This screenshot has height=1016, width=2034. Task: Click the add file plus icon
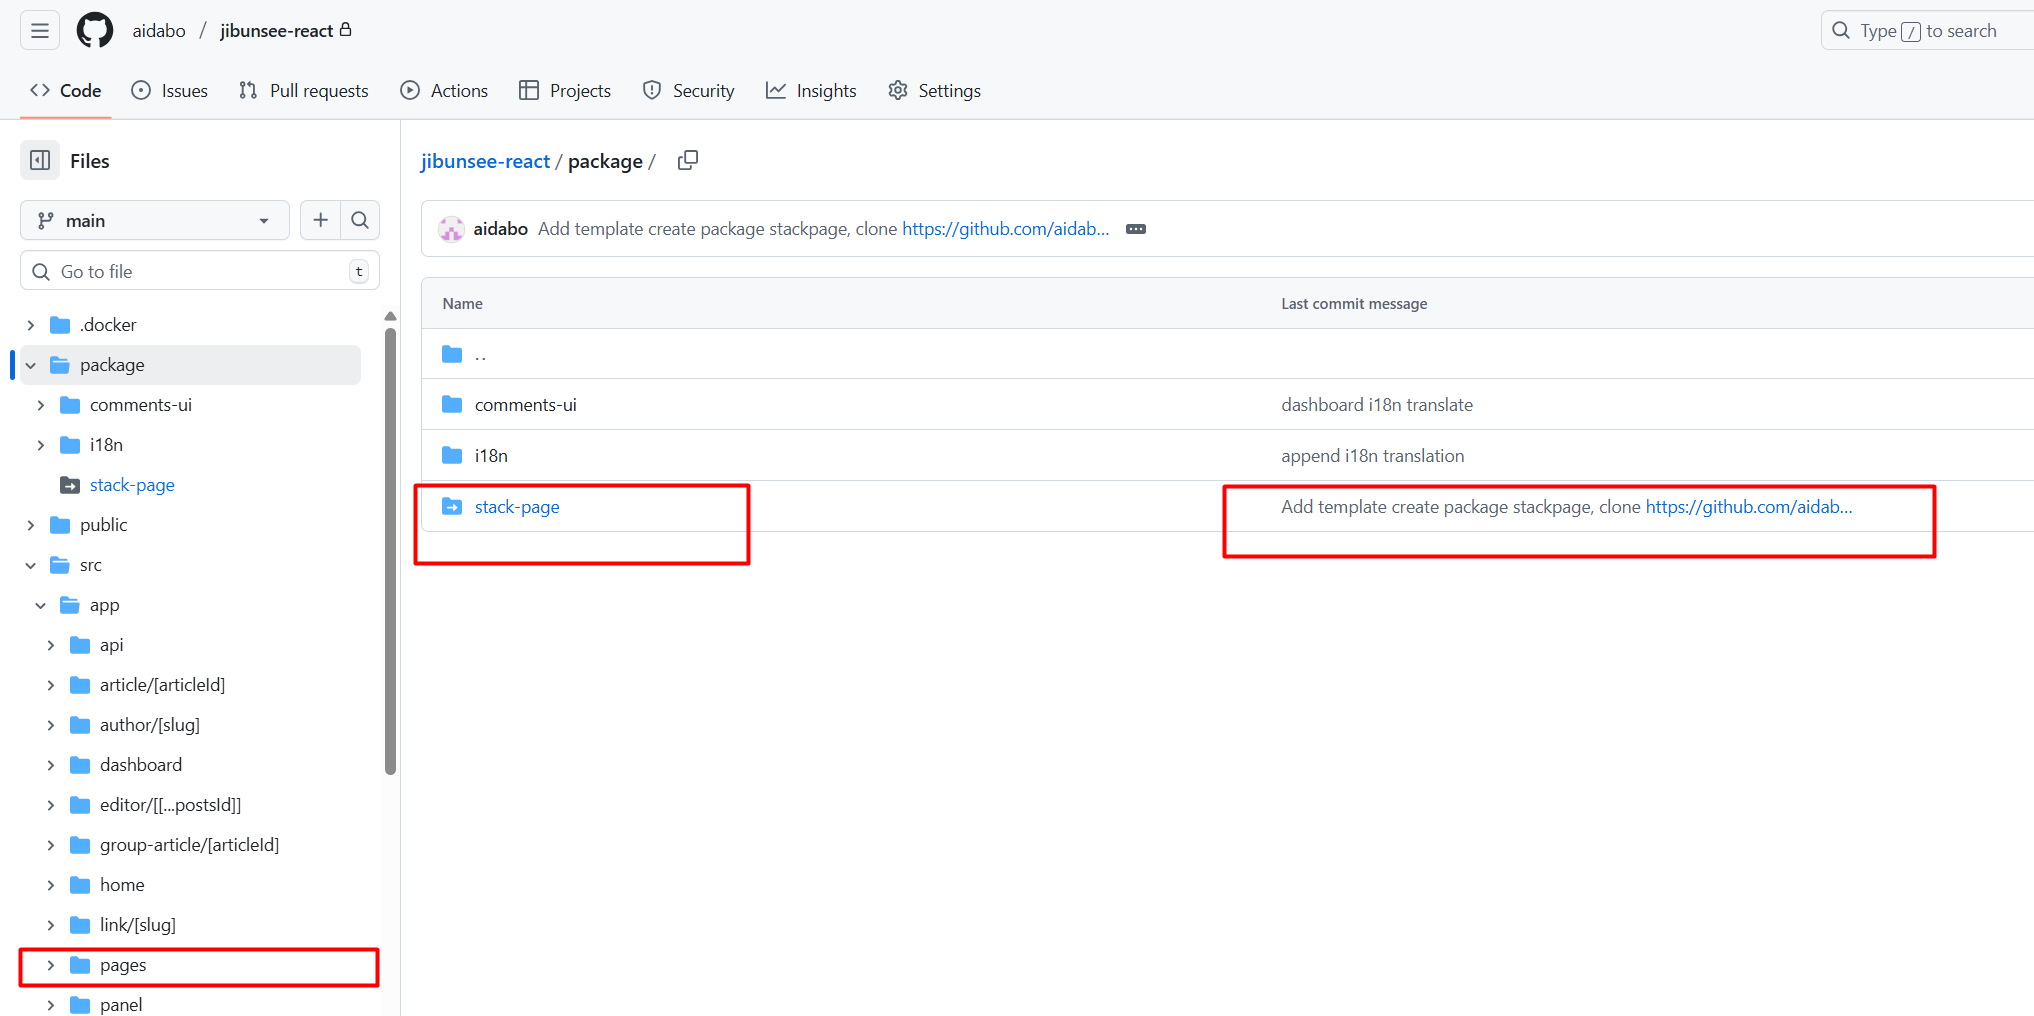click(320, 220)
